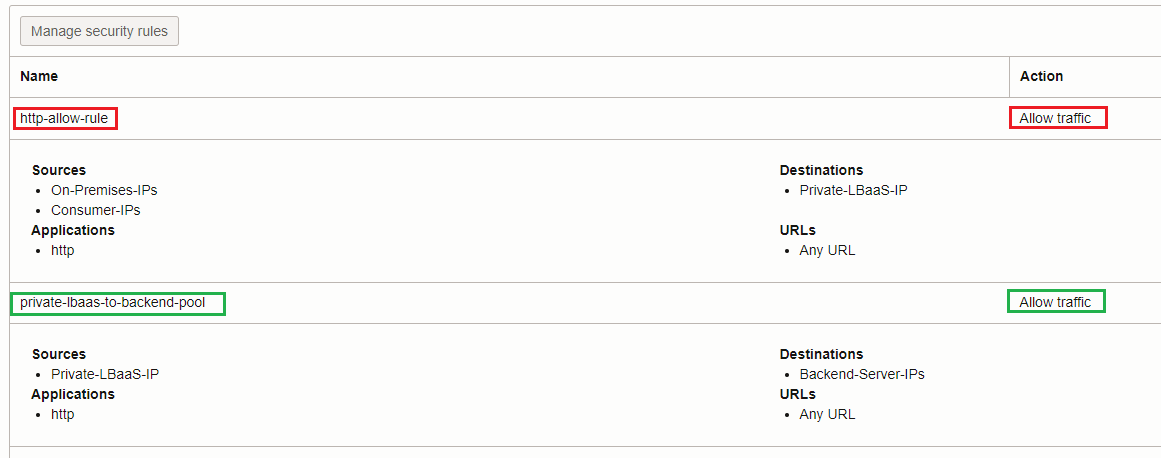Click Applications heading in private-lbaas-to-backend-pool rule
The width and height of the screenshot is (1161, 458).
tap(73, 394)
